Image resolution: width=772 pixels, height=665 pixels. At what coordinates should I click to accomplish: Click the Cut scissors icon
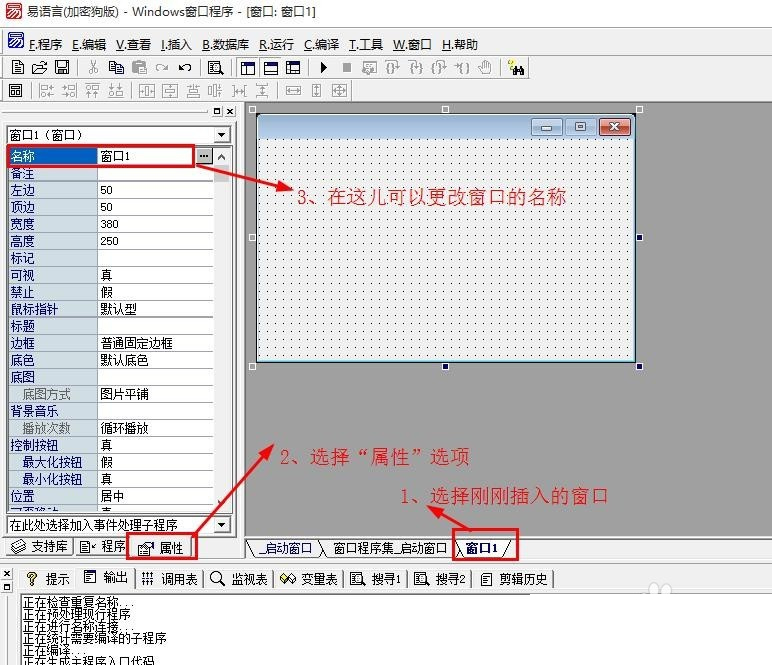[93, 67]
